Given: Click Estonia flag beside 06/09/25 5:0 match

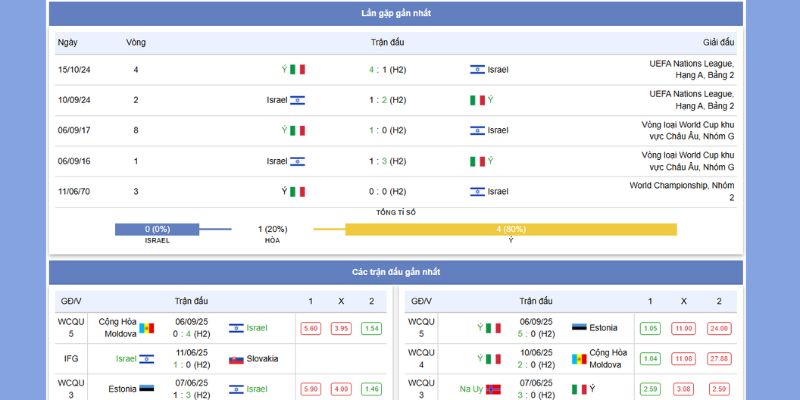Looking at the screenshot, I should pyautogui.click(x=578, y=328).
